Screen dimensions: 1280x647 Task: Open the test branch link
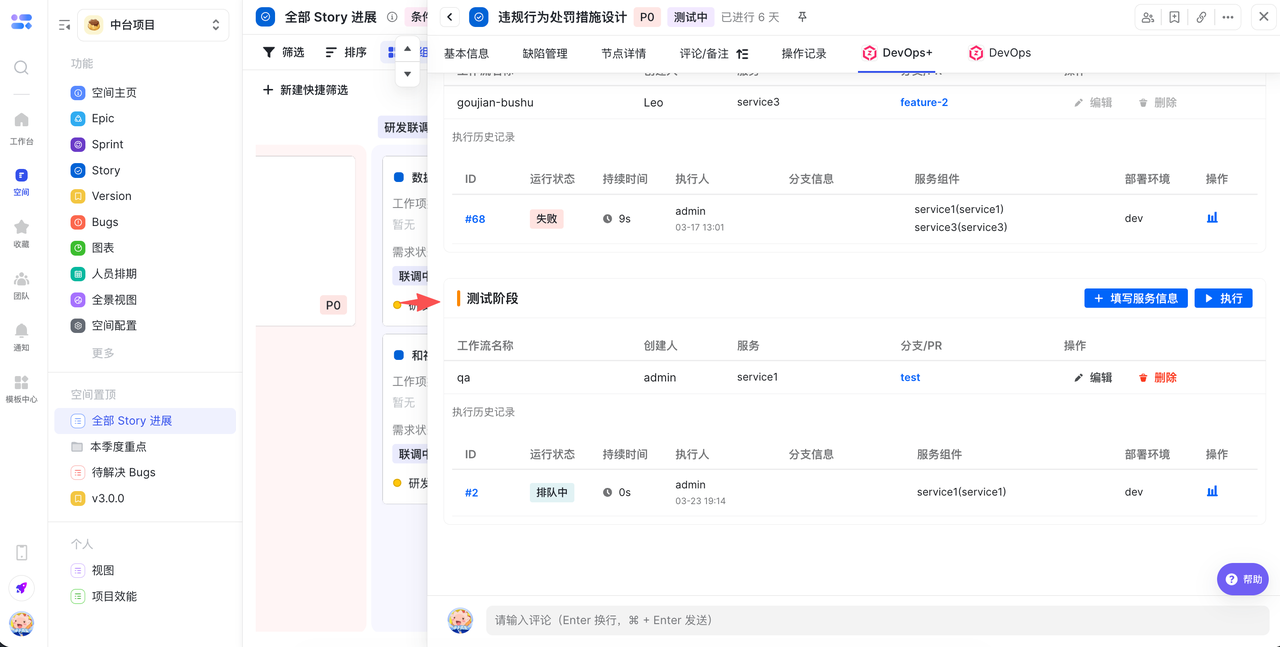click(x=910, y=377)
